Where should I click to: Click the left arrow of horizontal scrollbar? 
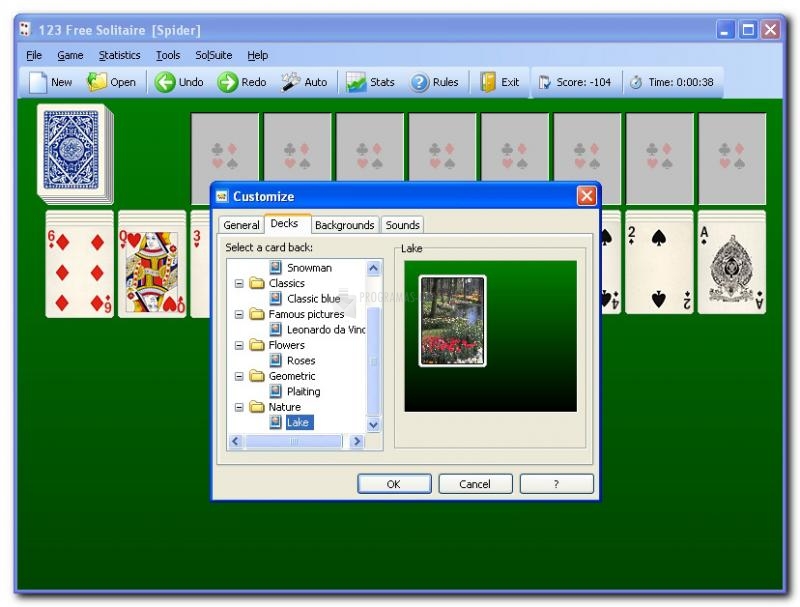tap(235, 441)
